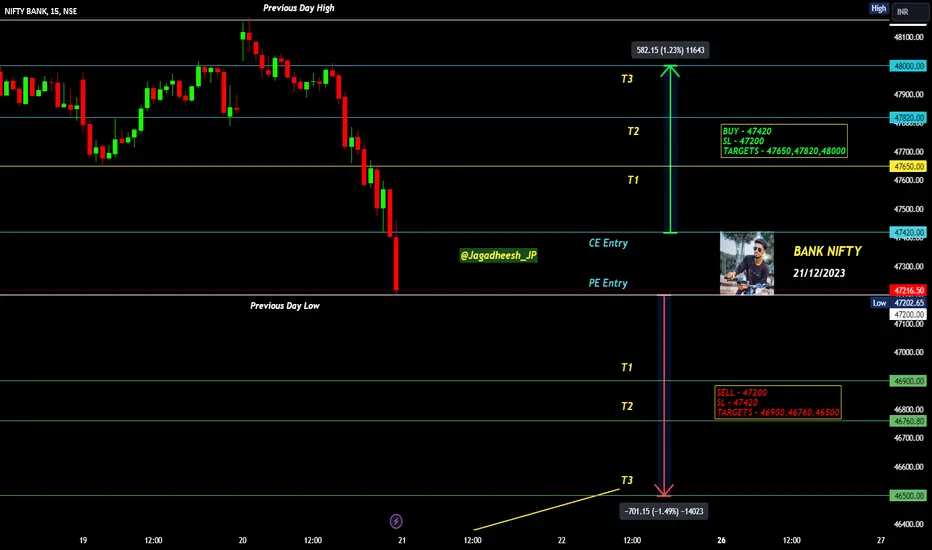
Task: Click the -701.15 (-1.49%) measurement label
Action: tap(664, 511)
